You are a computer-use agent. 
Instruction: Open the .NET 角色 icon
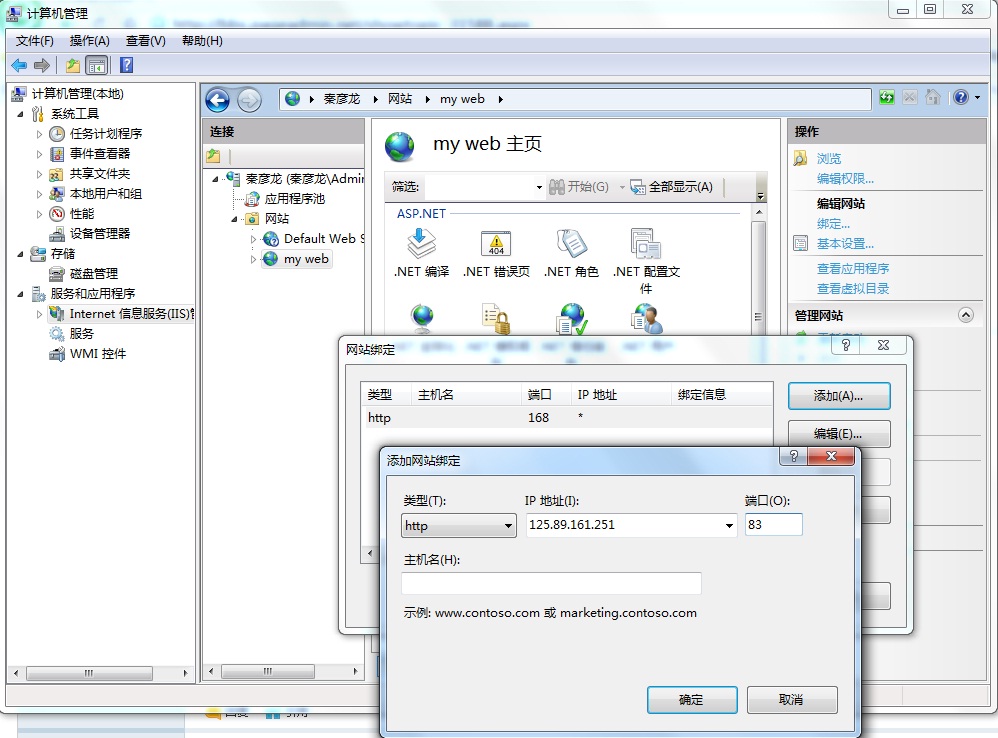pos(571,245)
